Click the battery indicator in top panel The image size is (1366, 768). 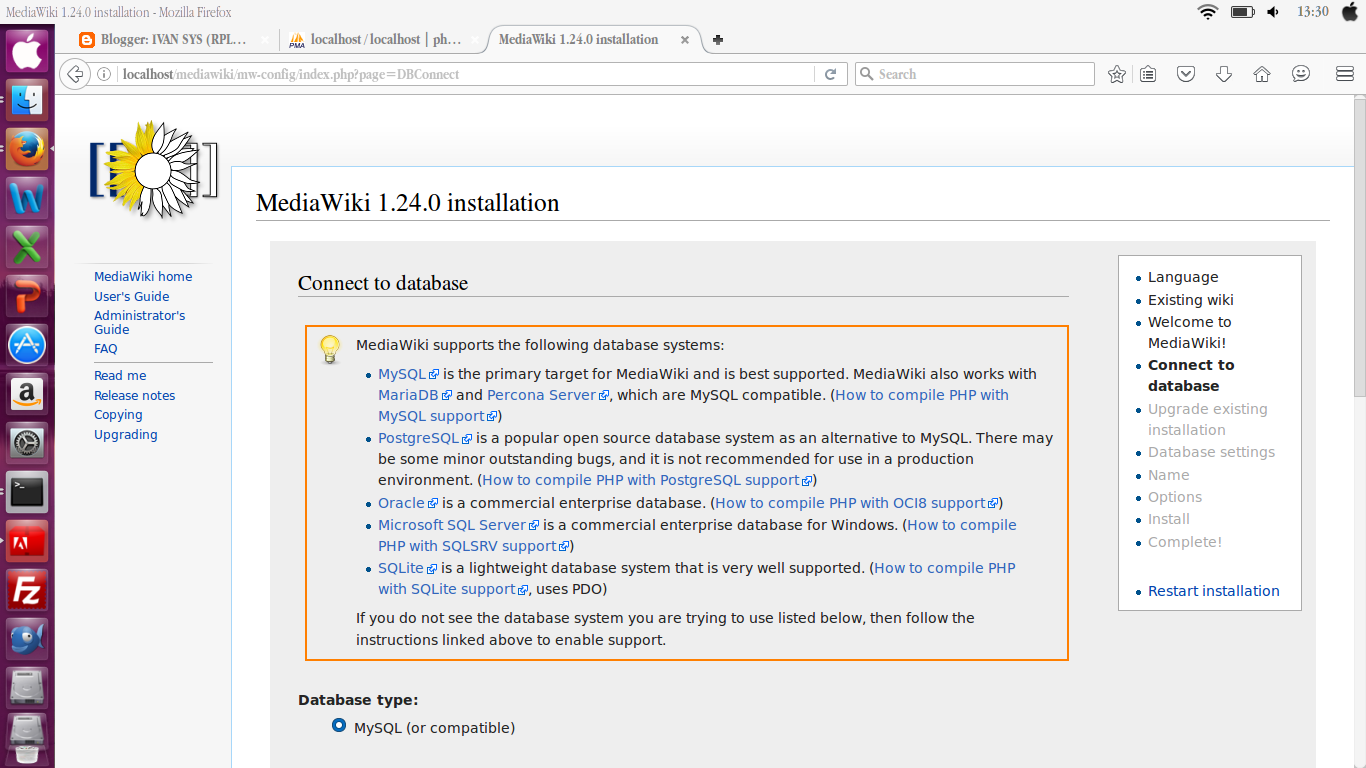[x=1242, y=12]
